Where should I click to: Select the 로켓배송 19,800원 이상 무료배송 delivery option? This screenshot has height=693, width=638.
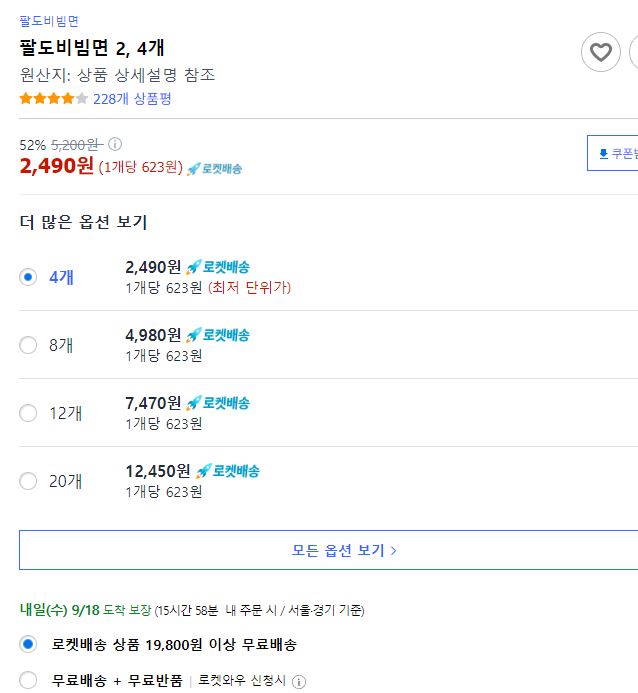tap(28, 644)
